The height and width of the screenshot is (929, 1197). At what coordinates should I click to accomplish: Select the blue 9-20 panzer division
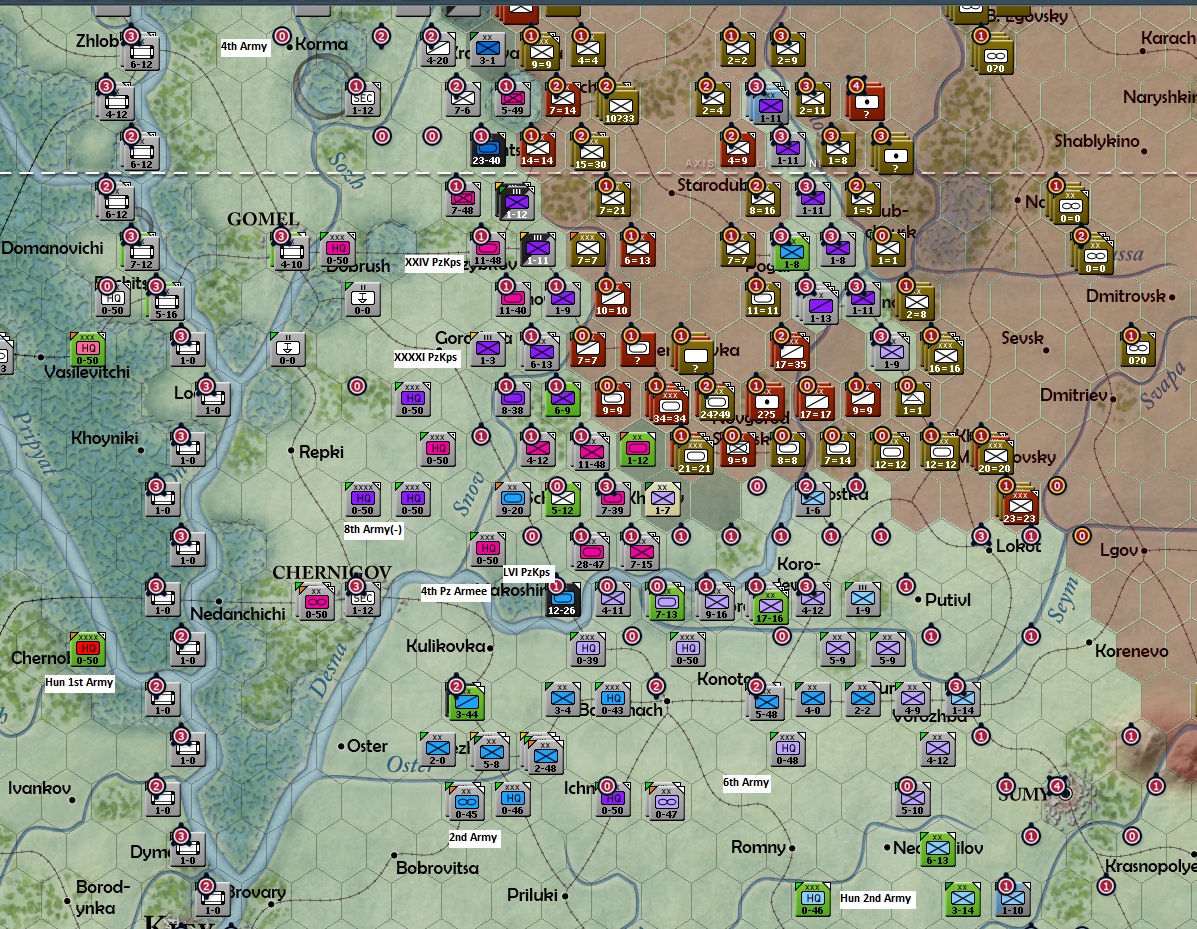[x=512, y=500]
